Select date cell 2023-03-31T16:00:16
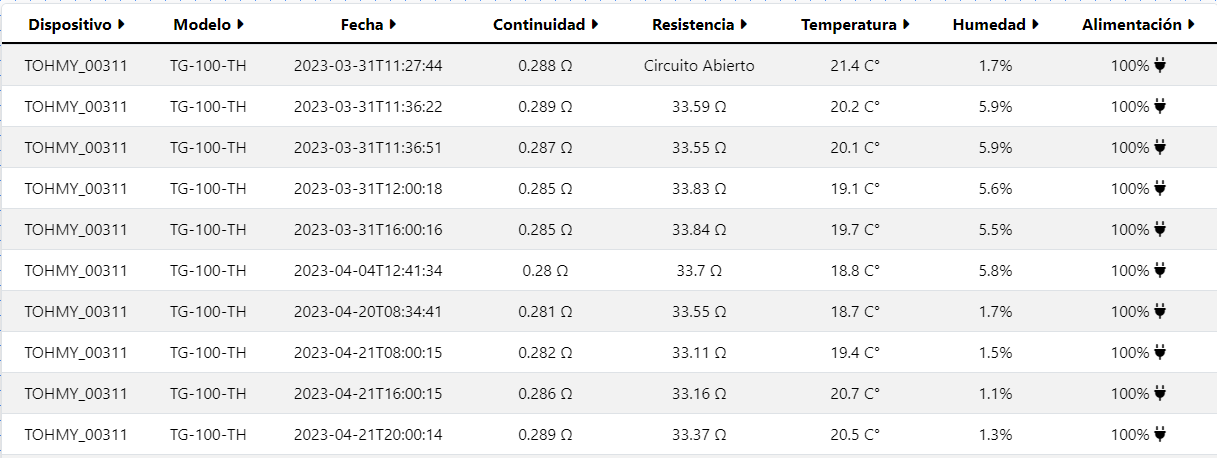 tap(368, 229)
